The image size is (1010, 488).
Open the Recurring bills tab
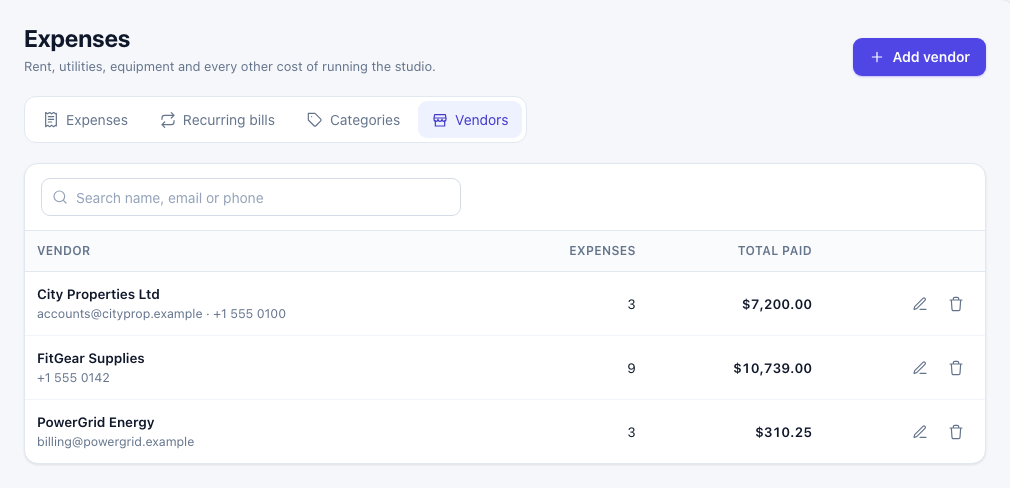pyautogui.click(x=217, y=120)
